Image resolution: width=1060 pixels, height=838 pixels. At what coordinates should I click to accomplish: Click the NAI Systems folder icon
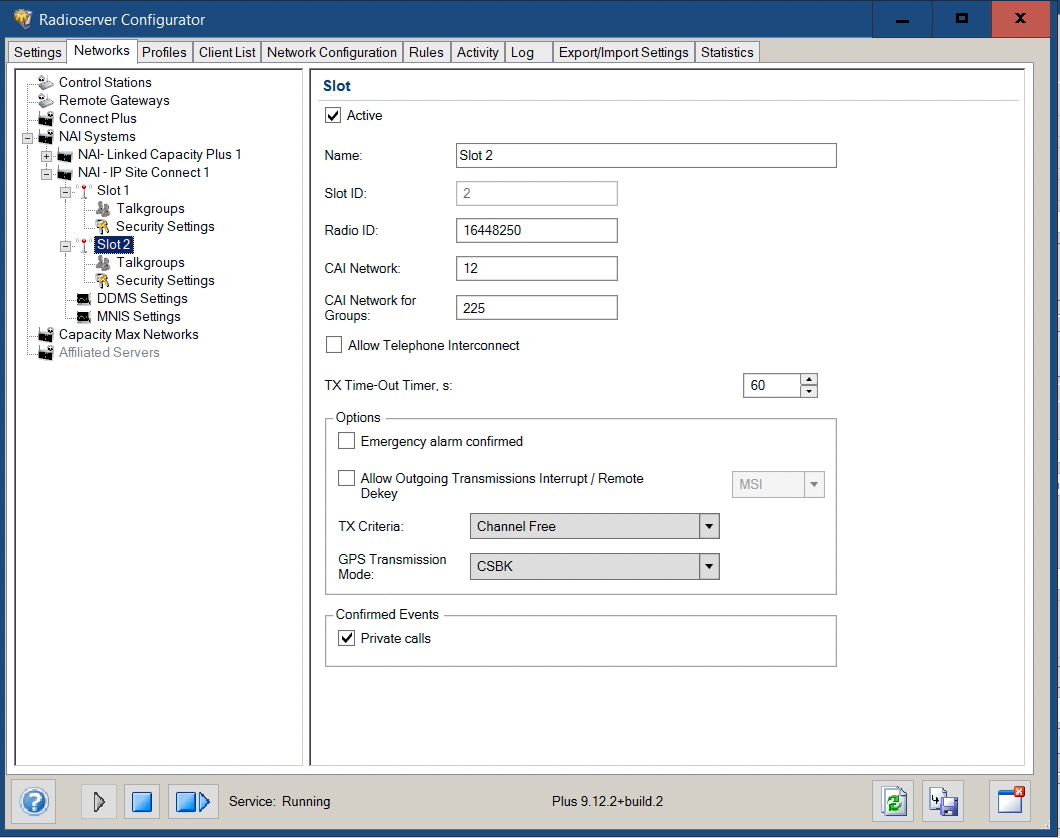click(45, 137)
